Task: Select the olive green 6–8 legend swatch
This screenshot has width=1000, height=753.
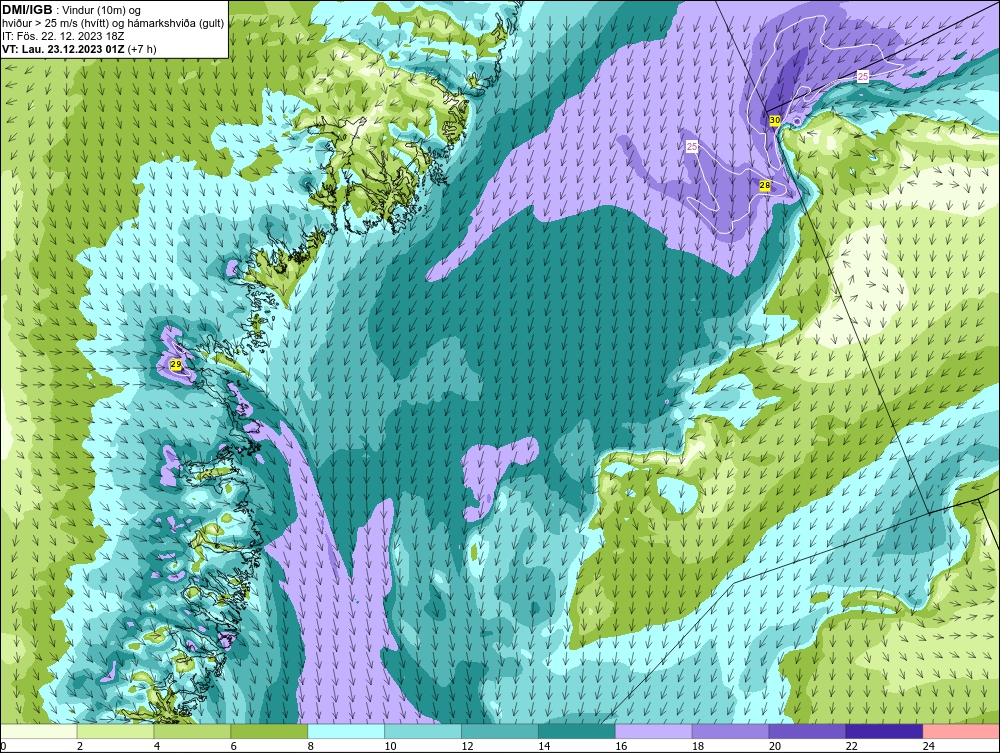Action: pyautogui.click(x=269, y=731)
